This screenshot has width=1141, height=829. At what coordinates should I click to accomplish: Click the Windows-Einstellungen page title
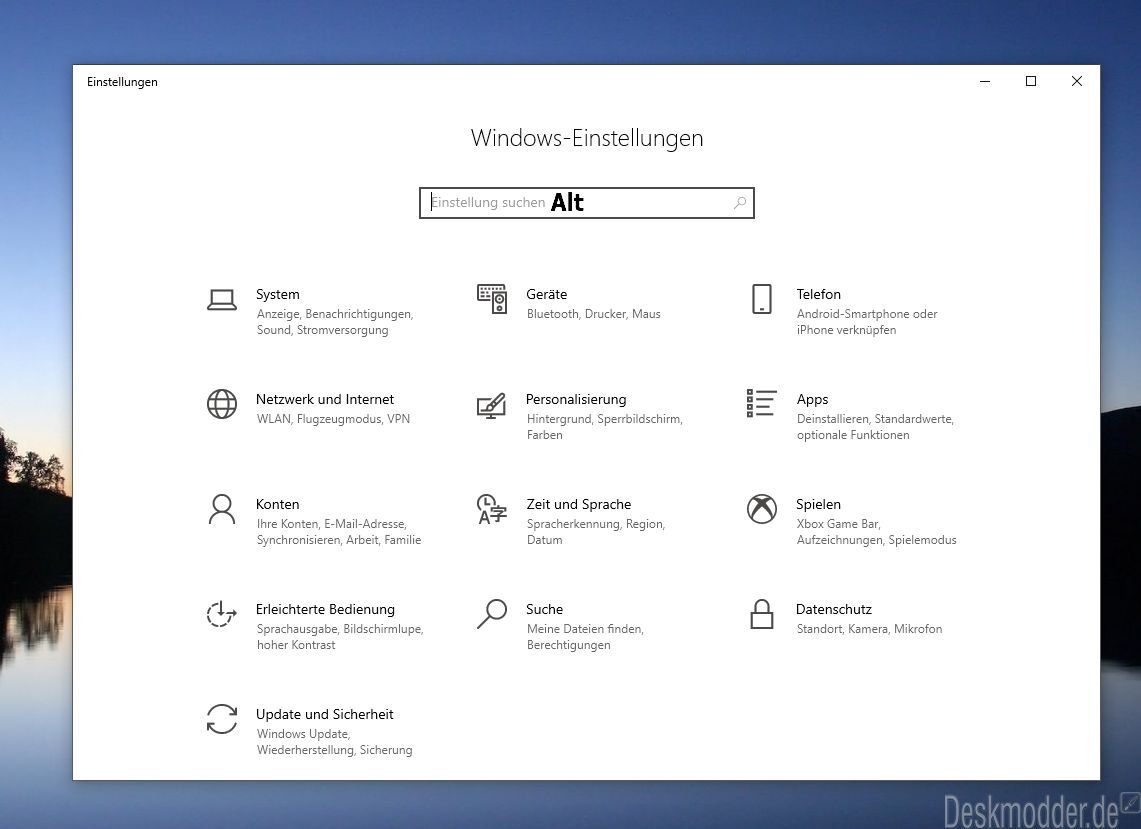587,138
